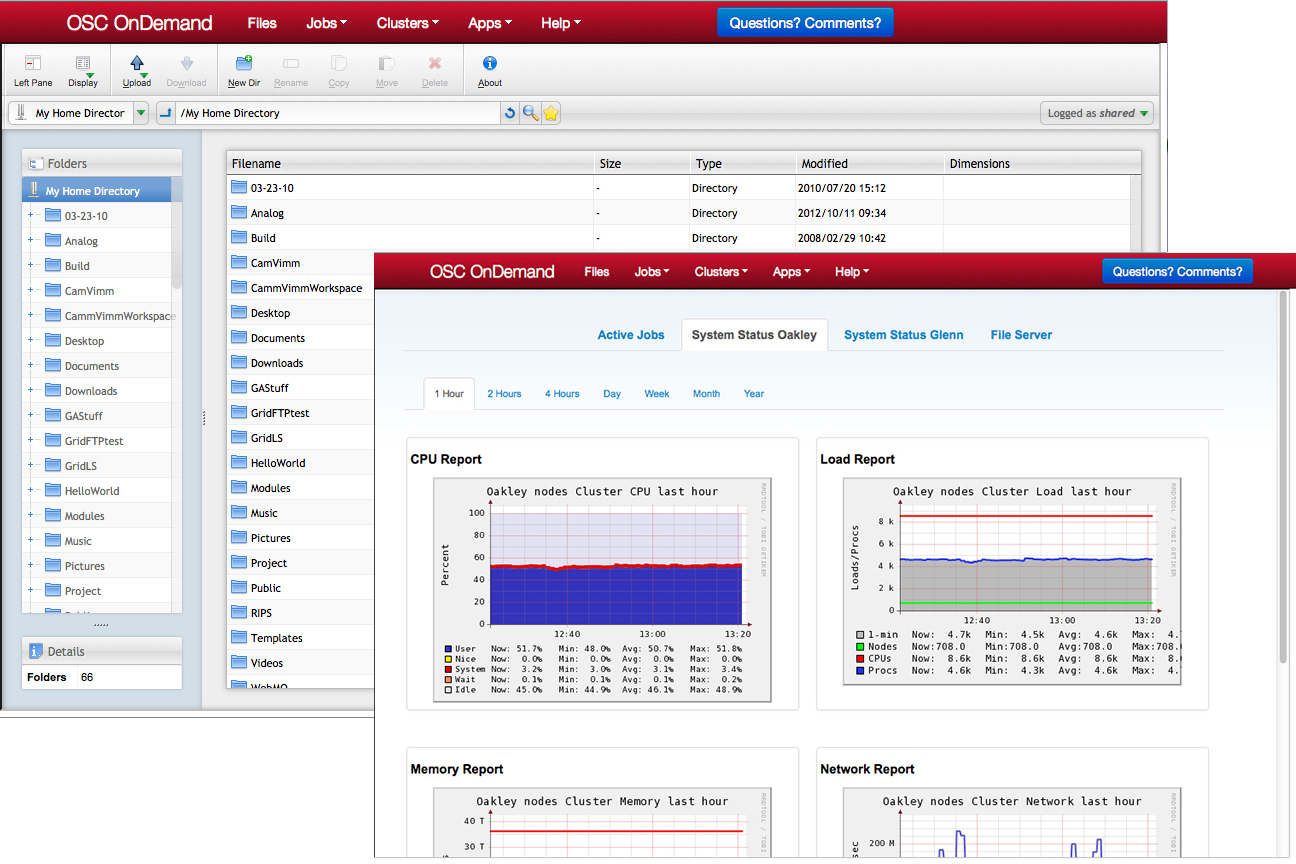Screen dimensions: 1296x864
Task: Expand the CamVimm tree node
Action: pos(30,290)
